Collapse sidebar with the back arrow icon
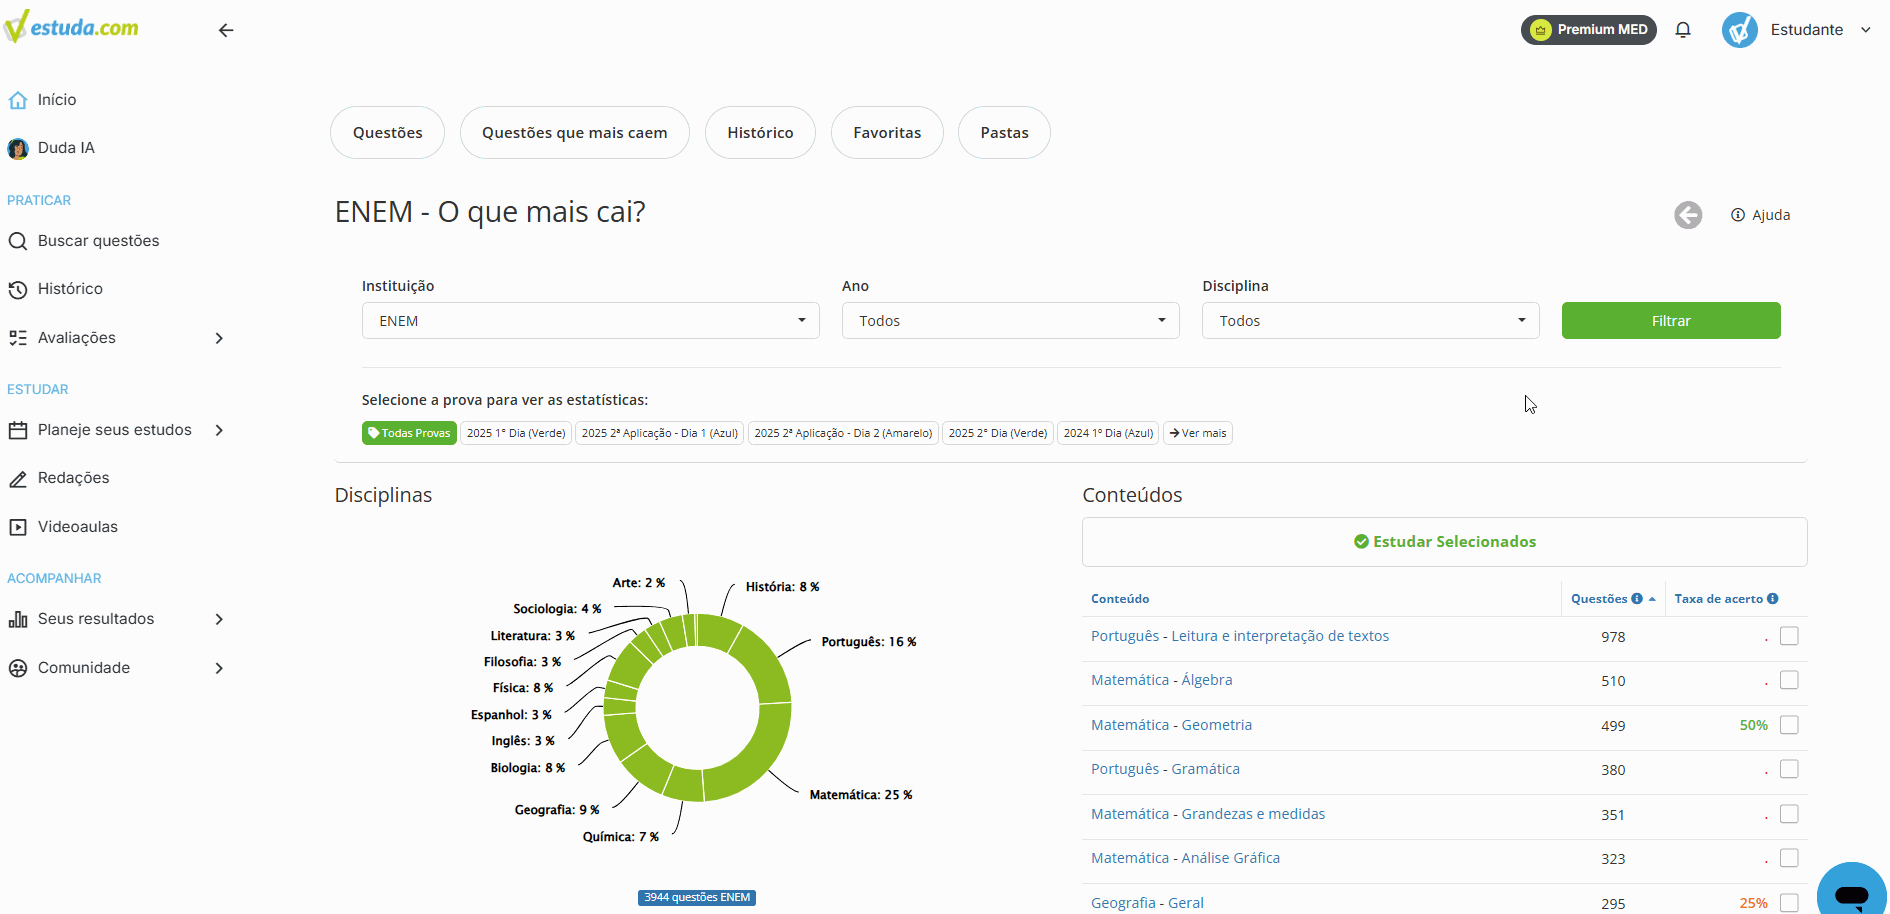 (x=226, y=30)
